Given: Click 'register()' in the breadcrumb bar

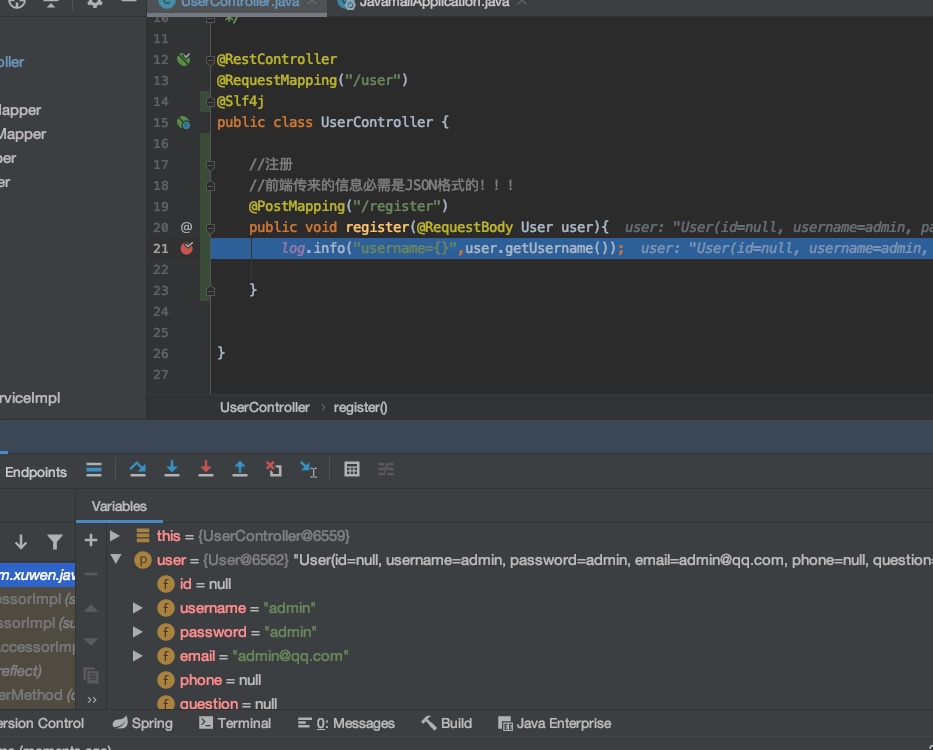Looking at the screenshot, I should coord(360,407).
